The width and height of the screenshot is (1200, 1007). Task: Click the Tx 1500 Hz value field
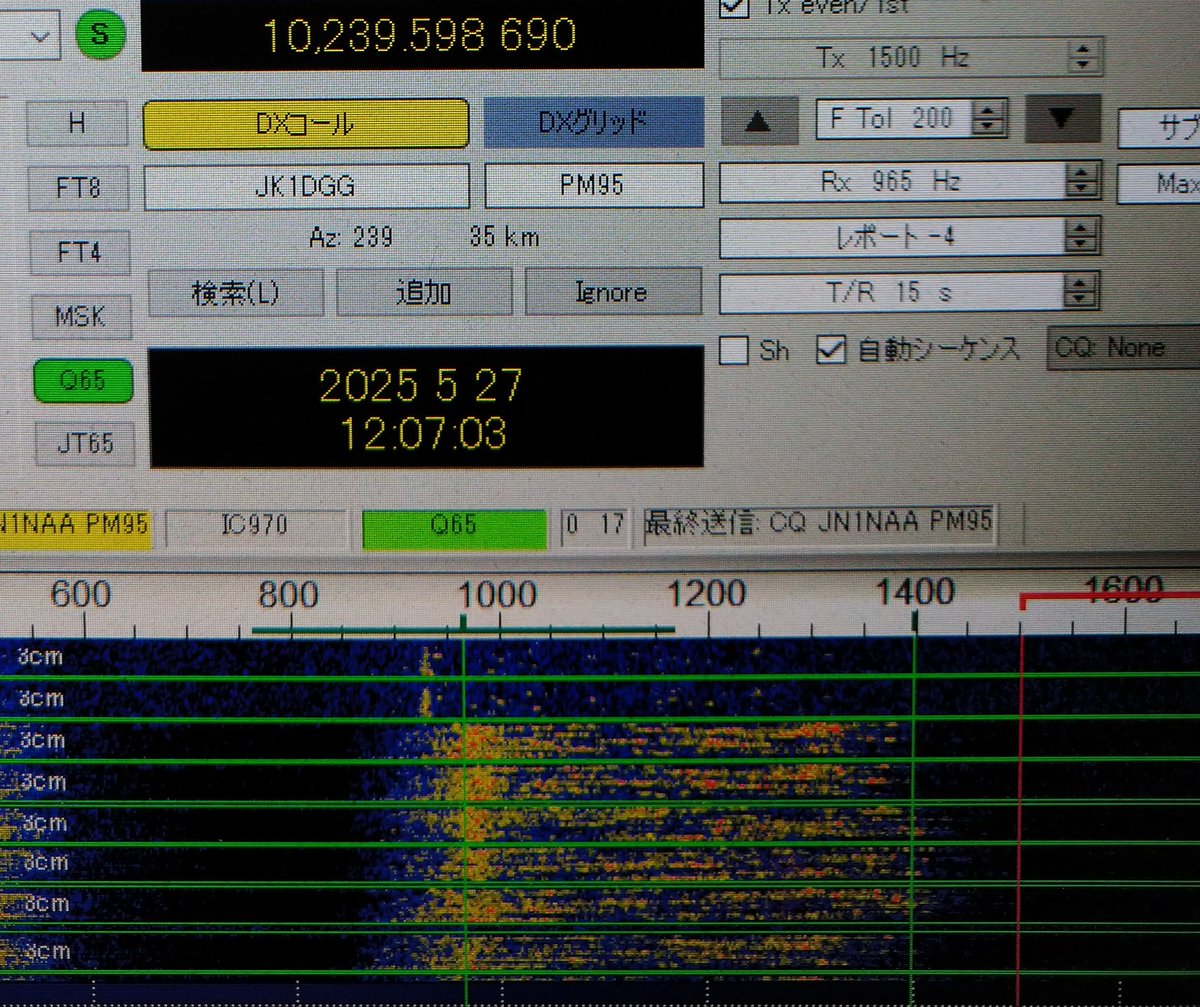pyautogui.click(x=895, y=57)
